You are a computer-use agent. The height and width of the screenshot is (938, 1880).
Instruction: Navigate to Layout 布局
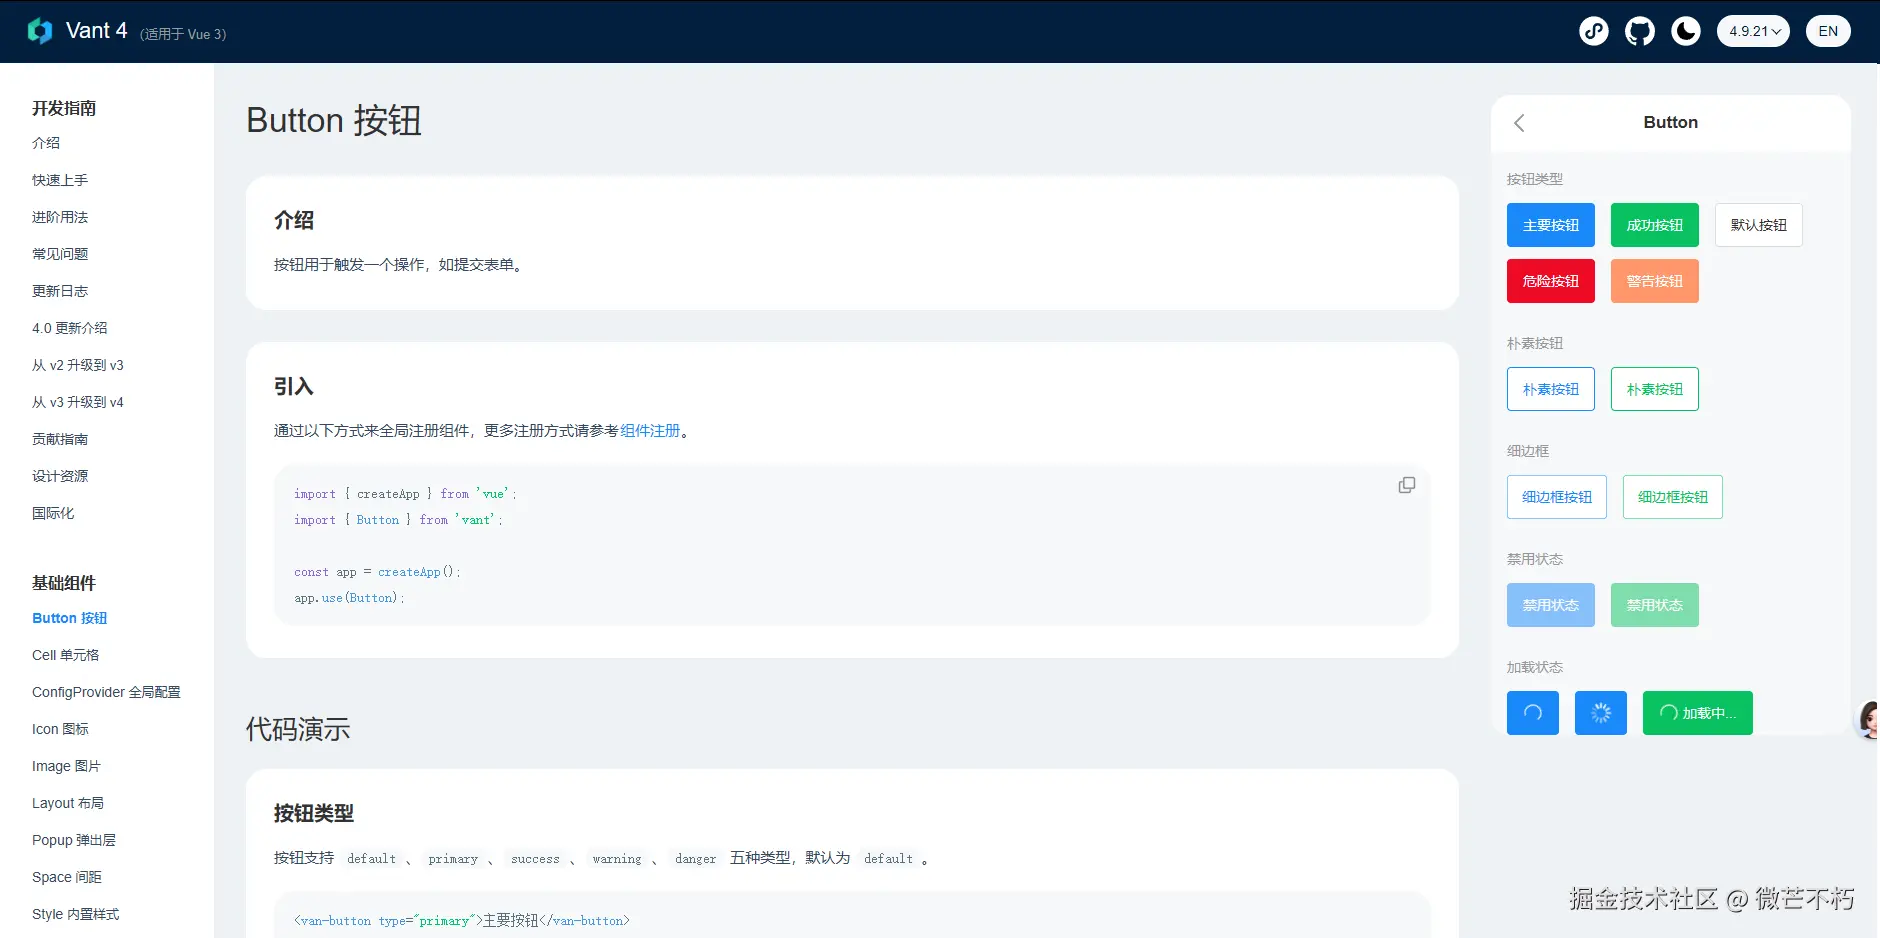(x=68, y=803)
